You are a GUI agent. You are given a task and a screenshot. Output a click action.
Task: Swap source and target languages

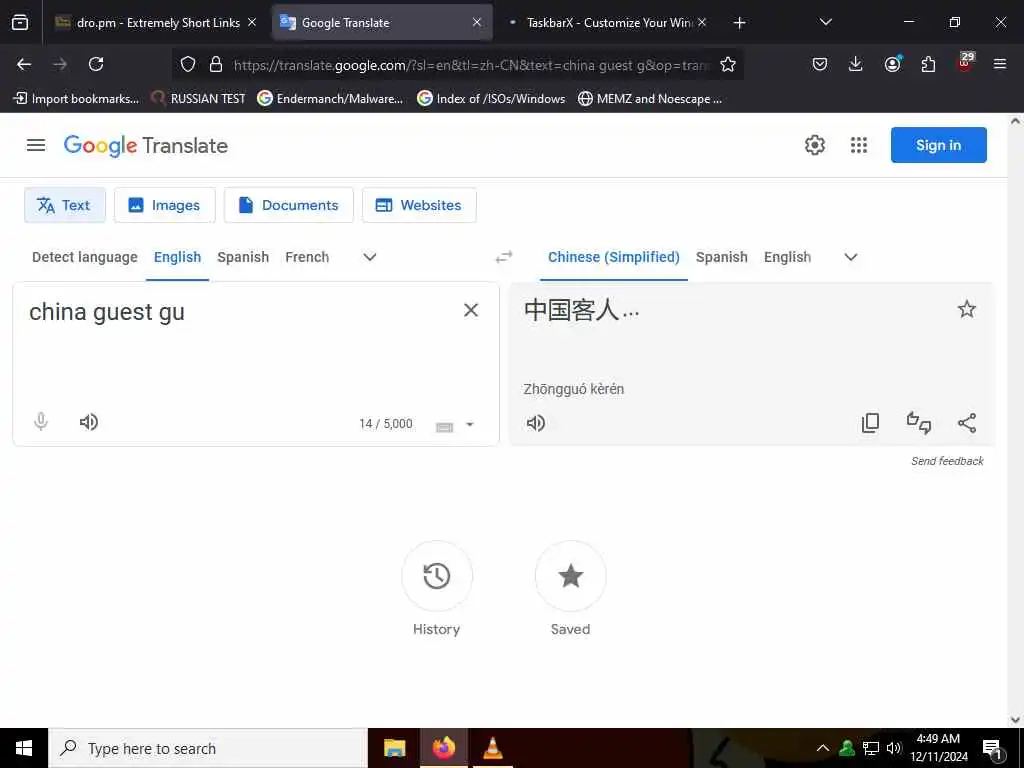504,257
